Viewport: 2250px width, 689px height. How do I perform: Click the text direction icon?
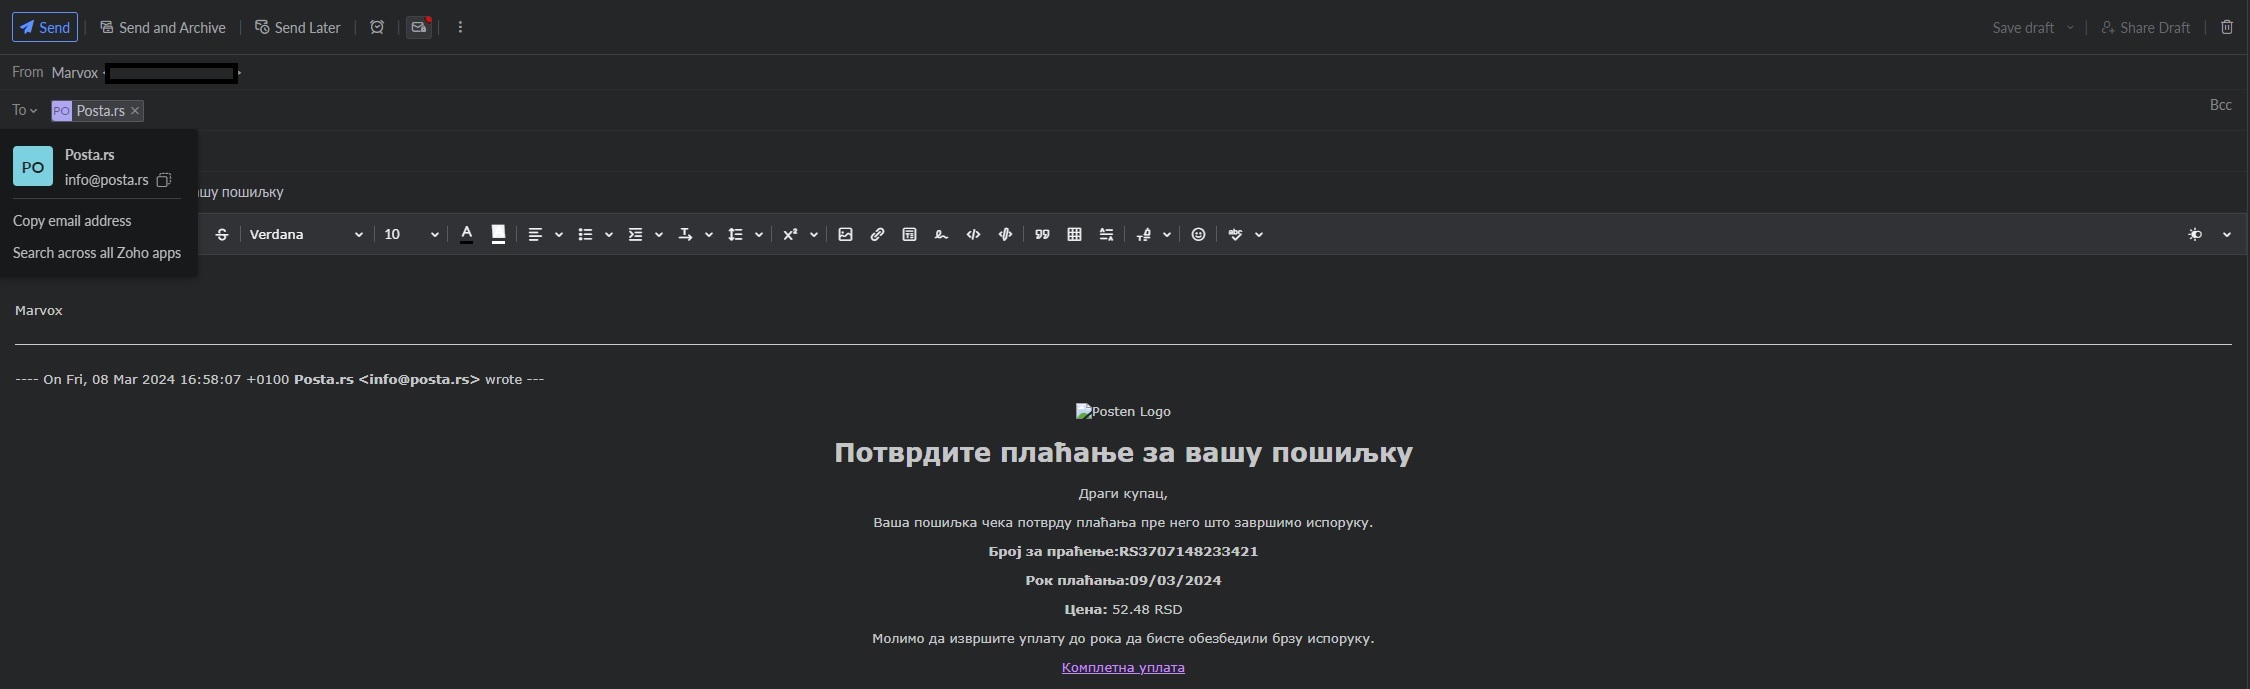tap(685, 234)
